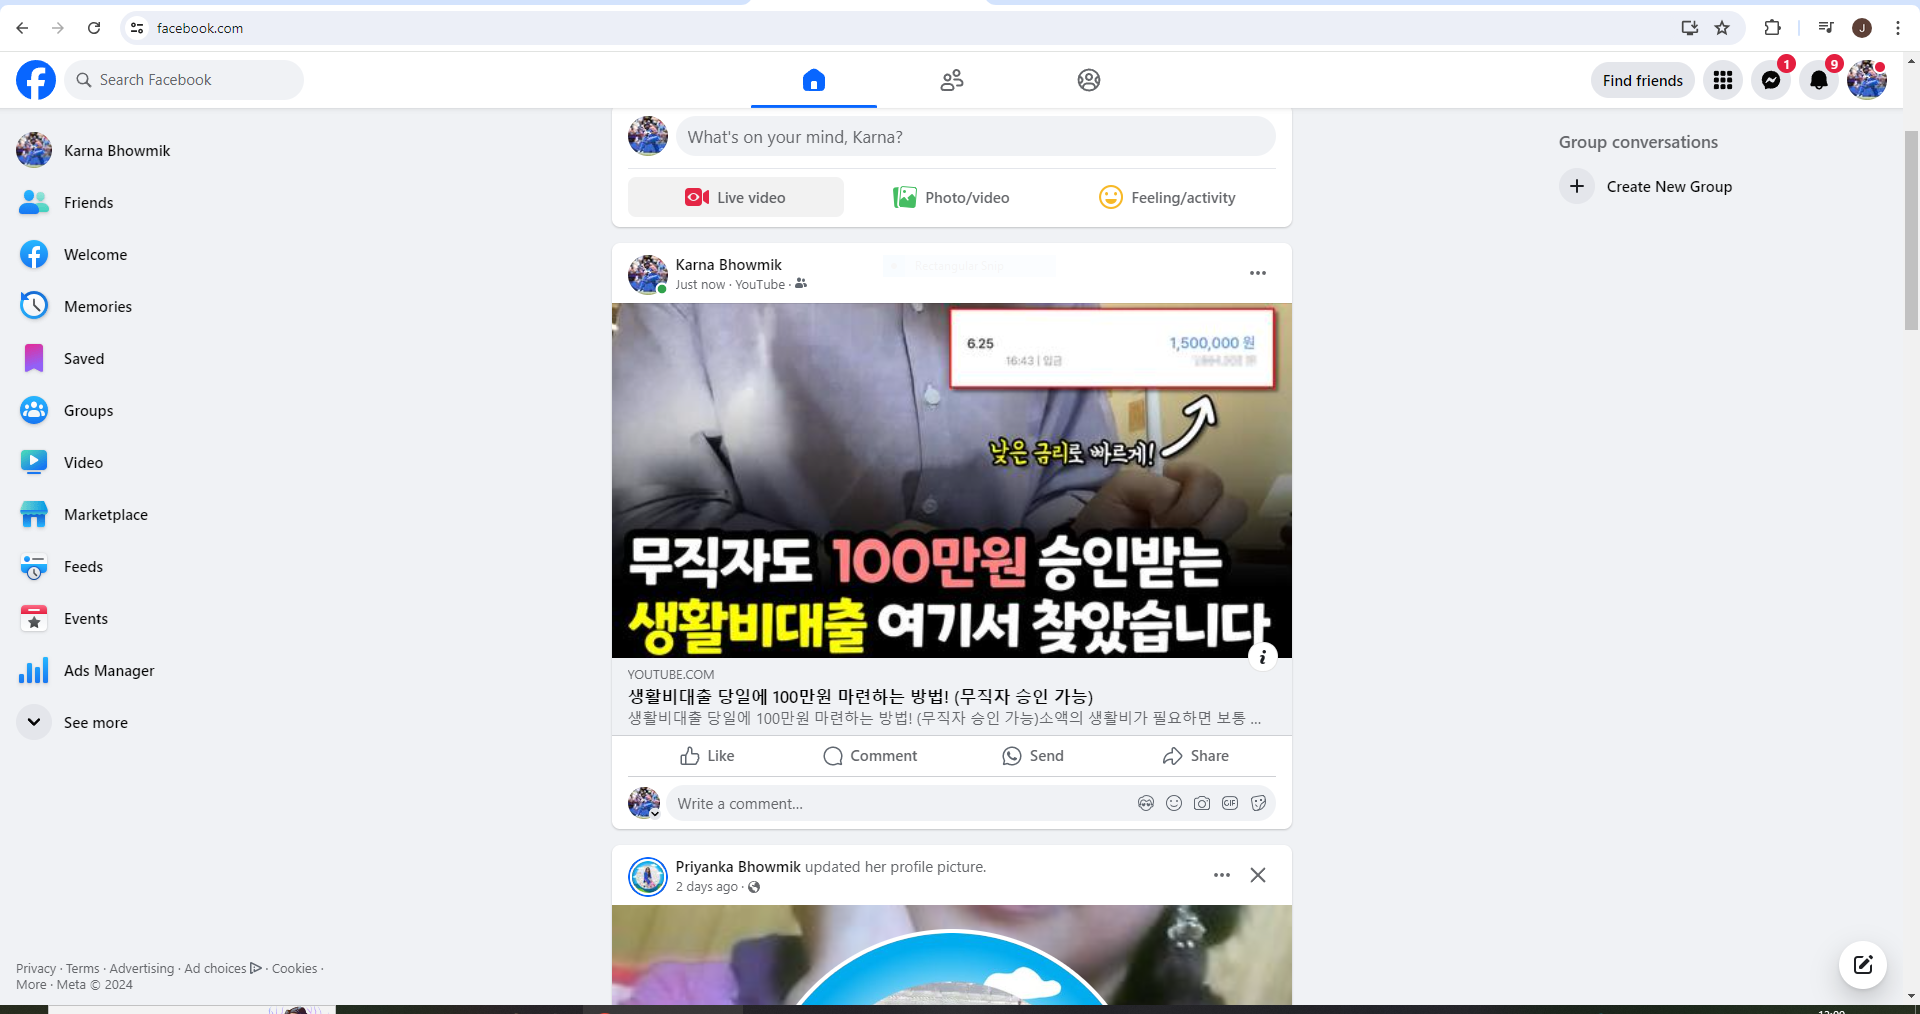Open Video in the left sidebar
Viewport: 1920px width, 1014px height.
point(83,462)
